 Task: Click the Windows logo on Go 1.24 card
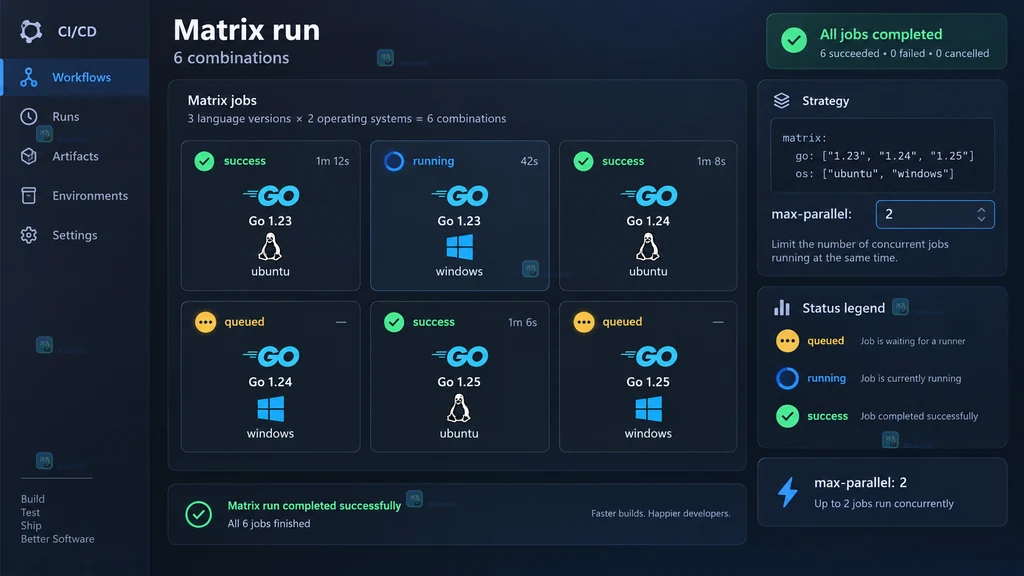270,409
